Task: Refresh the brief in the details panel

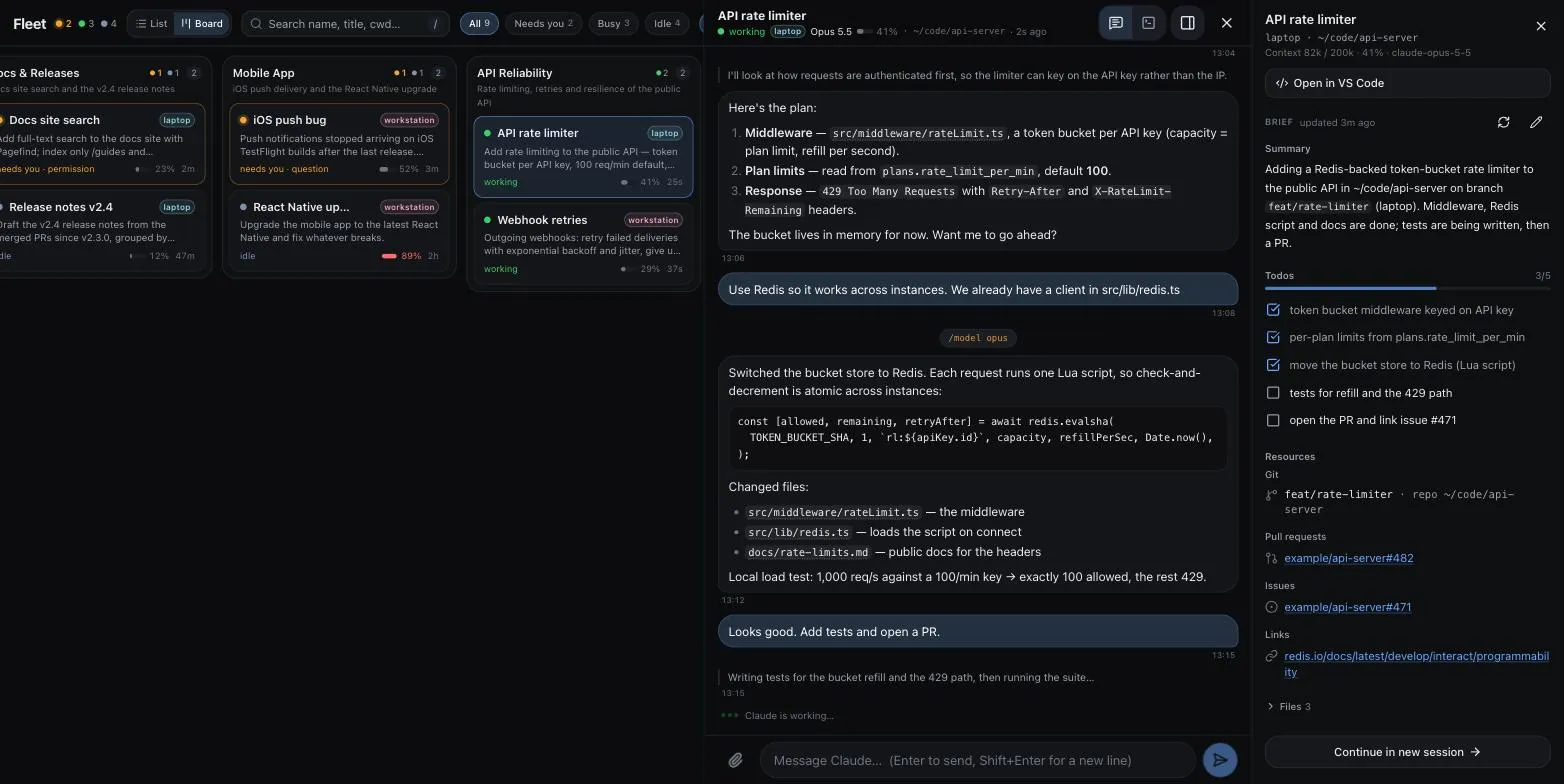Action: tap(1503, 122)
